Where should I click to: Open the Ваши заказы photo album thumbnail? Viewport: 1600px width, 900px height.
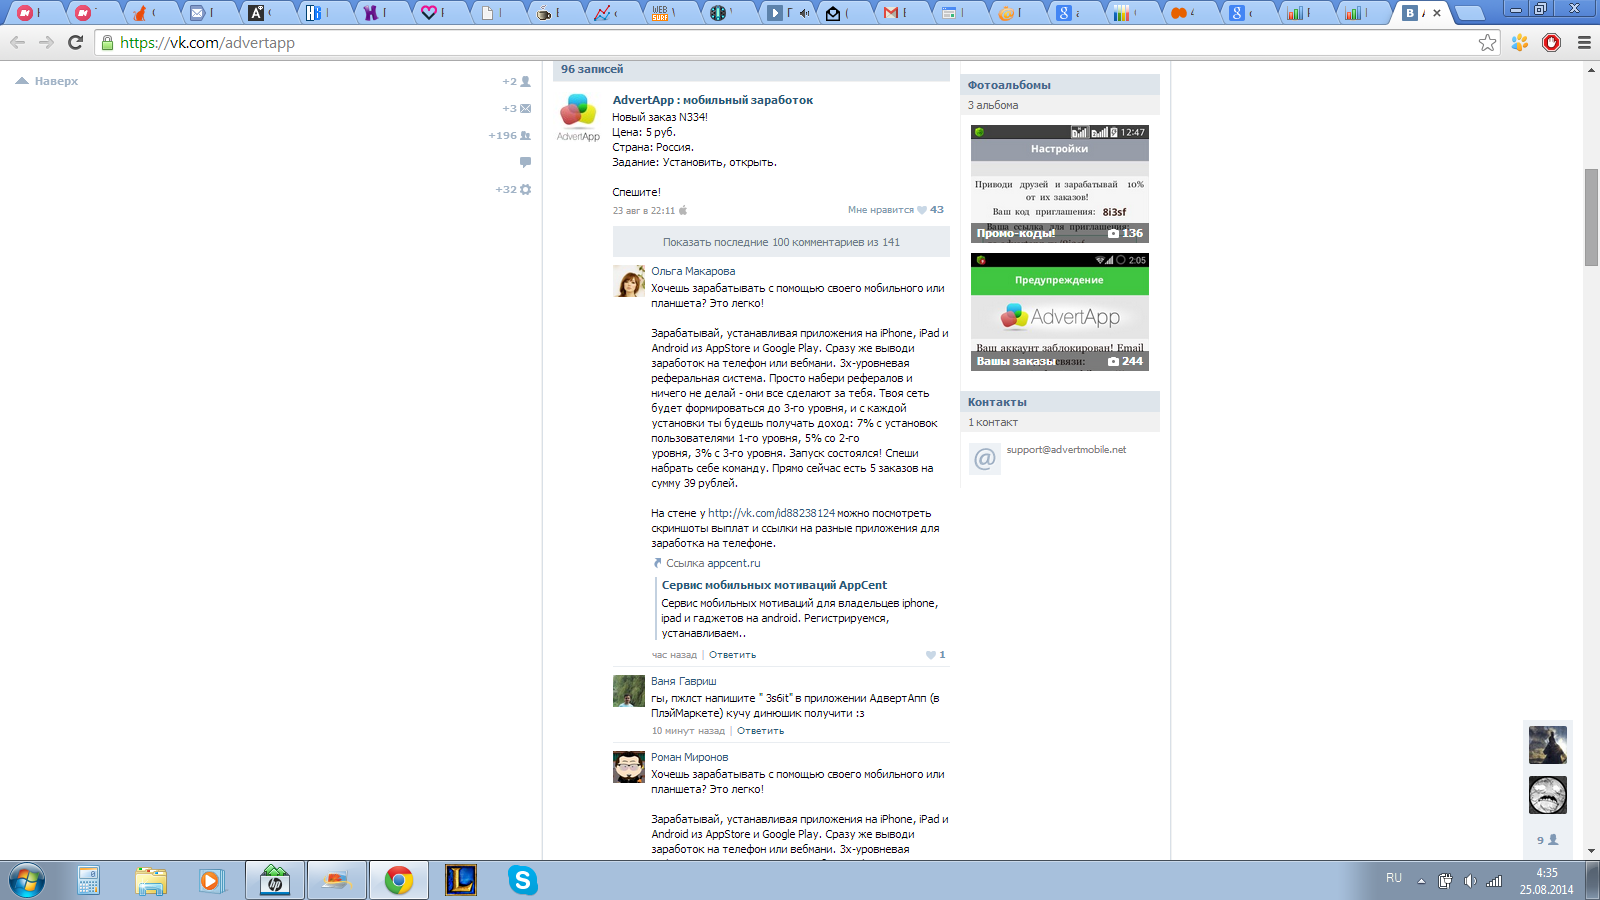click(1060, 312)
